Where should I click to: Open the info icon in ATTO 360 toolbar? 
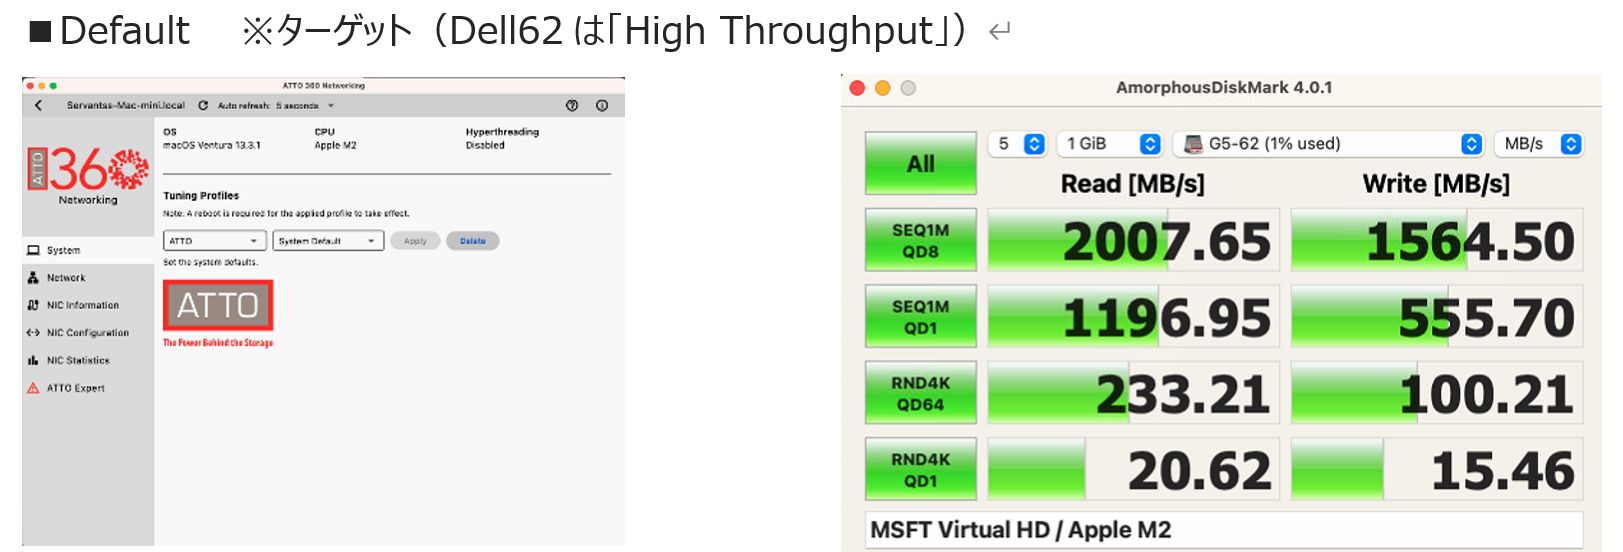[602, 105]
